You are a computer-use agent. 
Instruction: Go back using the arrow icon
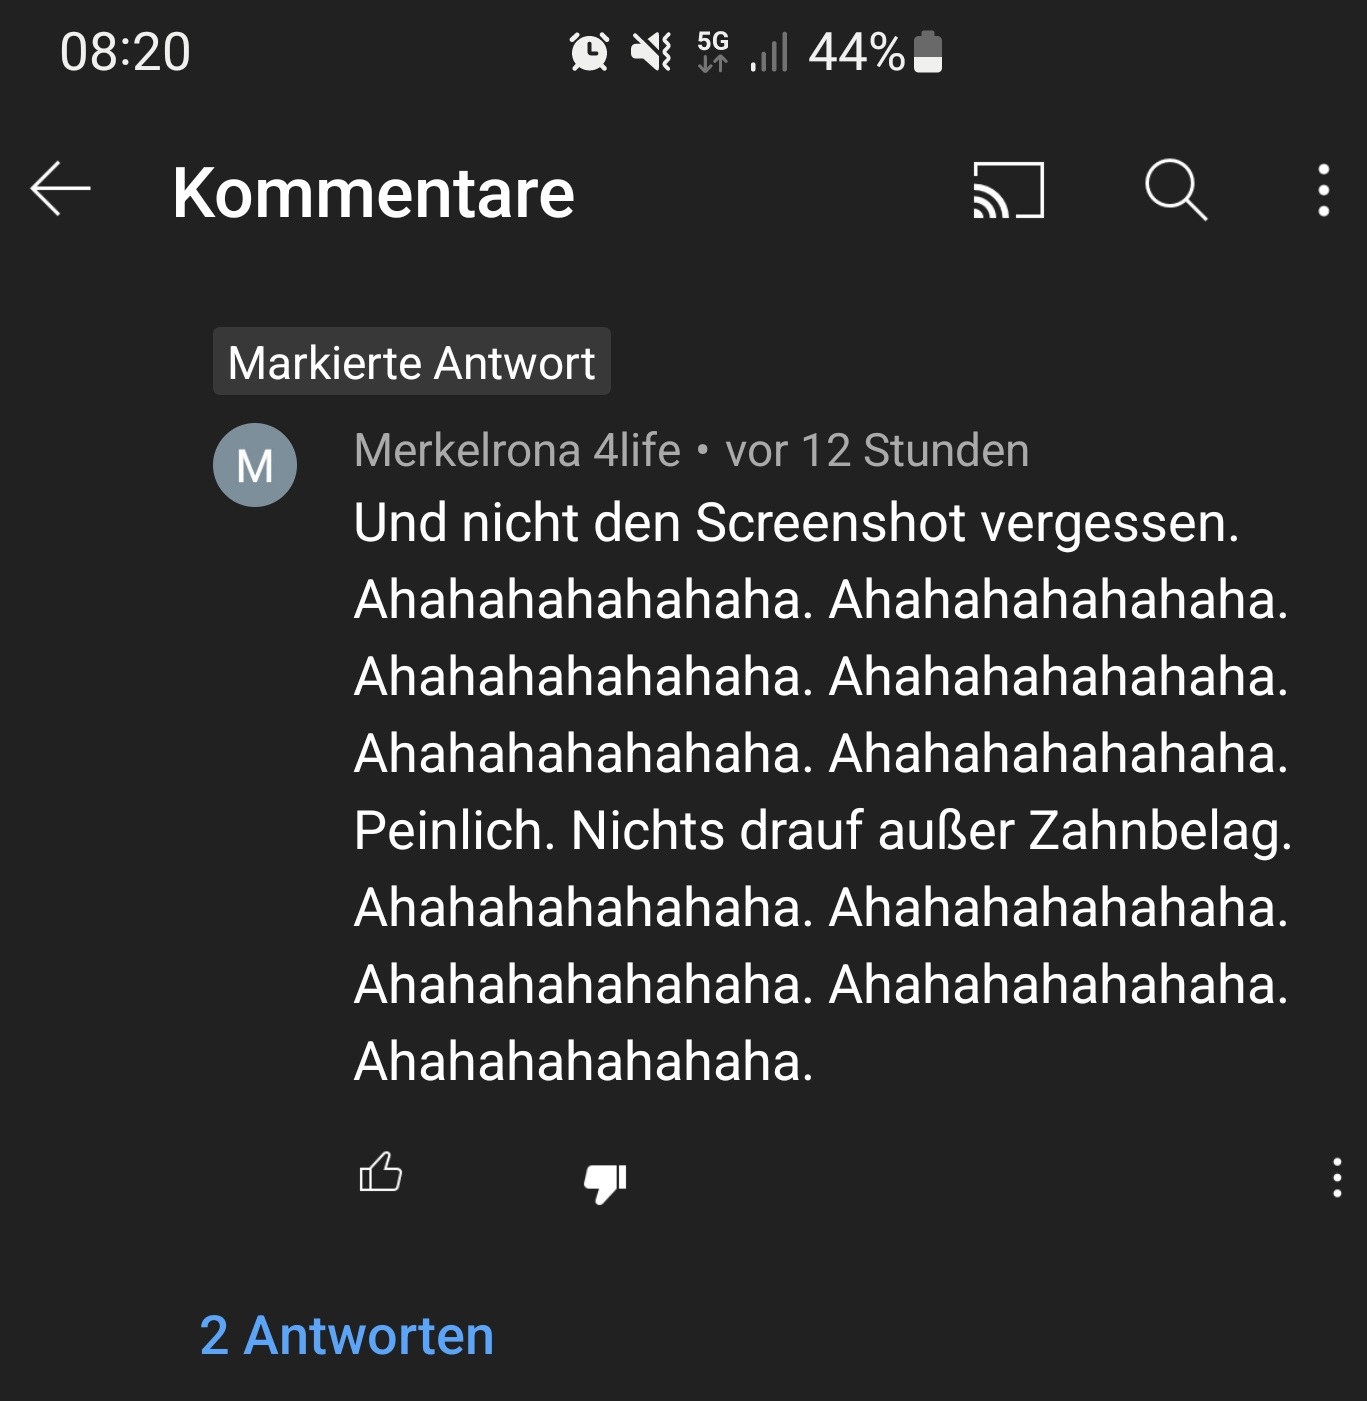(60, 189)
